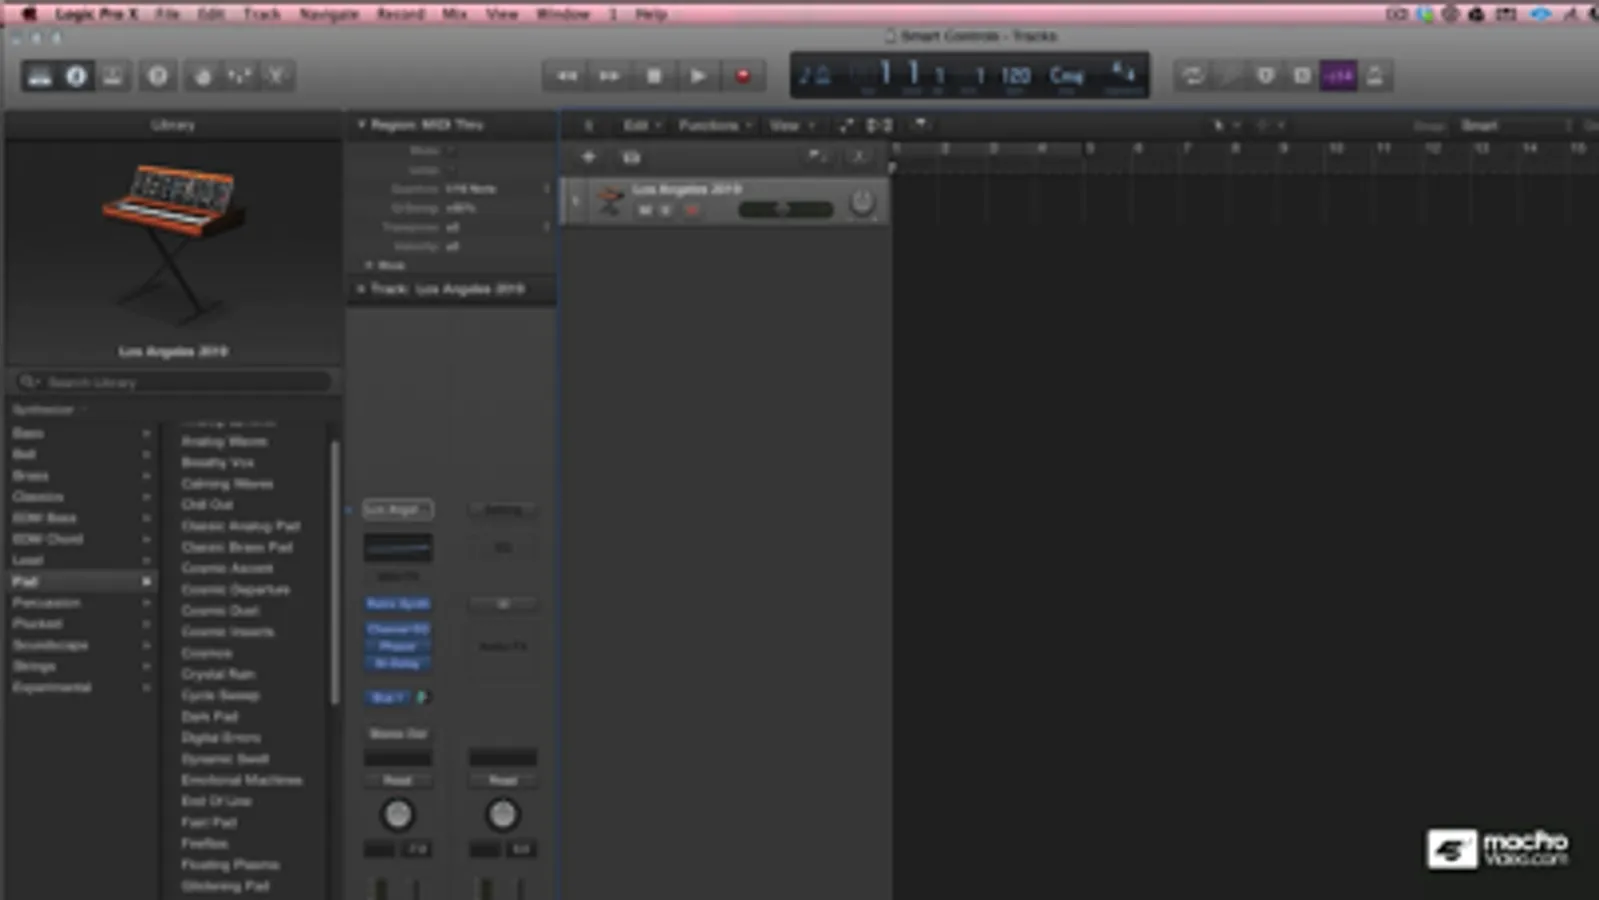The width and height of the screenshot is (1599, 900).
Task: Open the Mixer using the control bar icon
Action: point(240,76)
